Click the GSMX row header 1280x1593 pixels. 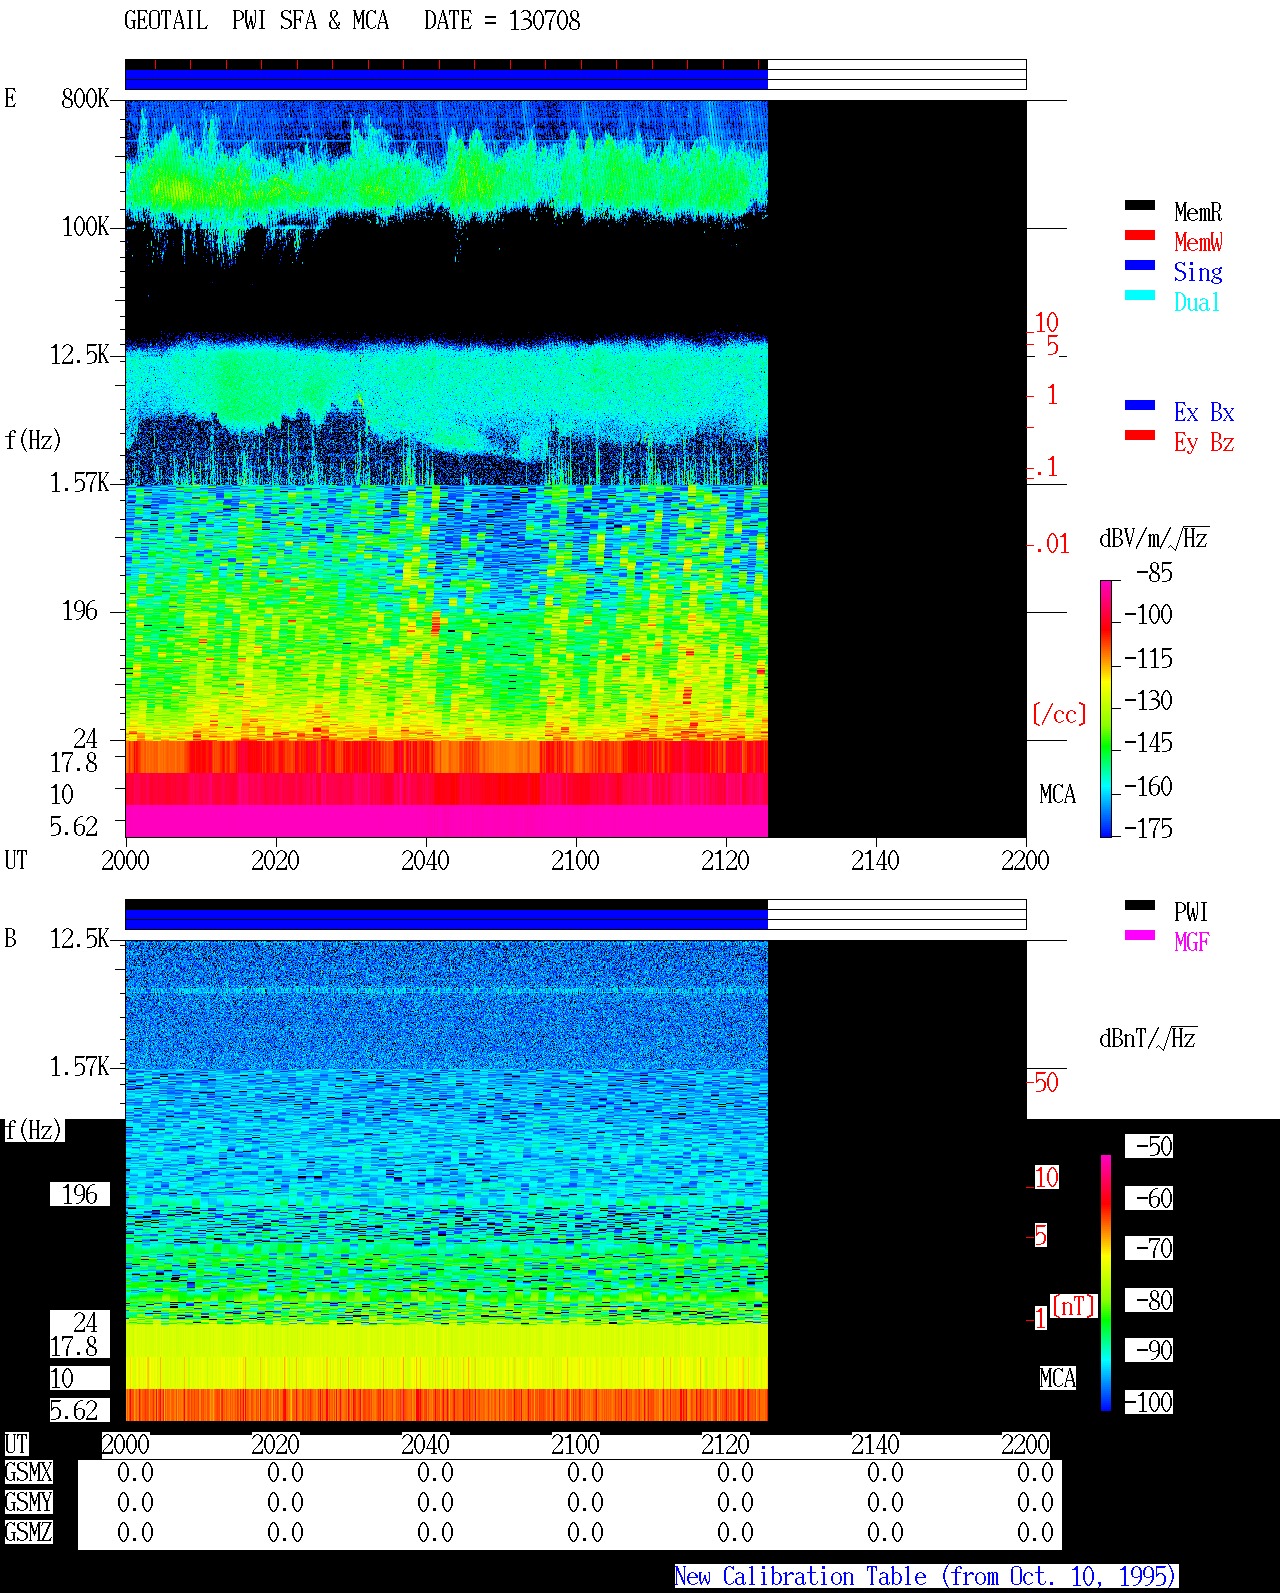pyautogui.click(x=28, y=1472)
